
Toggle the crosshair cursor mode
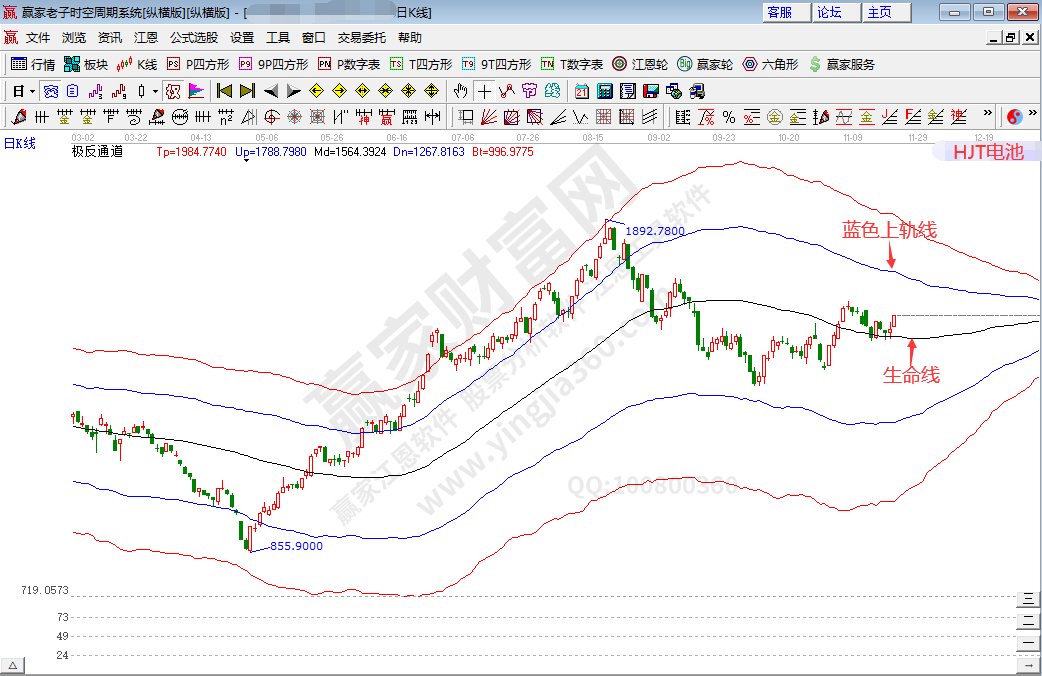pyautogui.click(x=484, y=90)
